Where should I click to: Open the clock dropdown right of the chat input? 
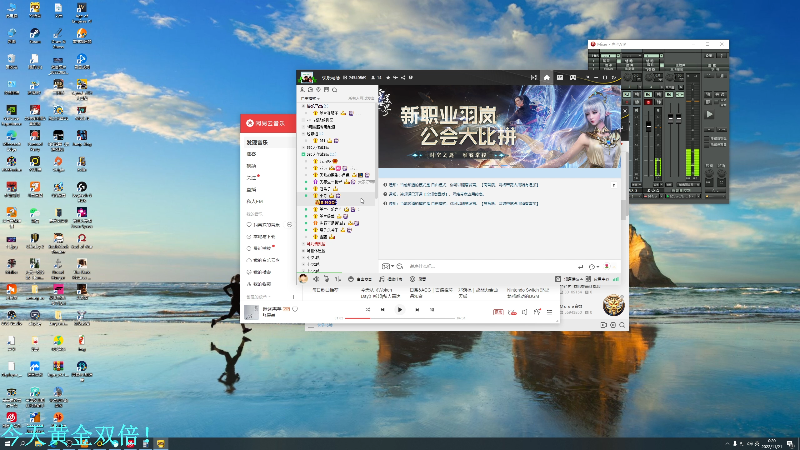pyautogui.click(x=593, y=266)
